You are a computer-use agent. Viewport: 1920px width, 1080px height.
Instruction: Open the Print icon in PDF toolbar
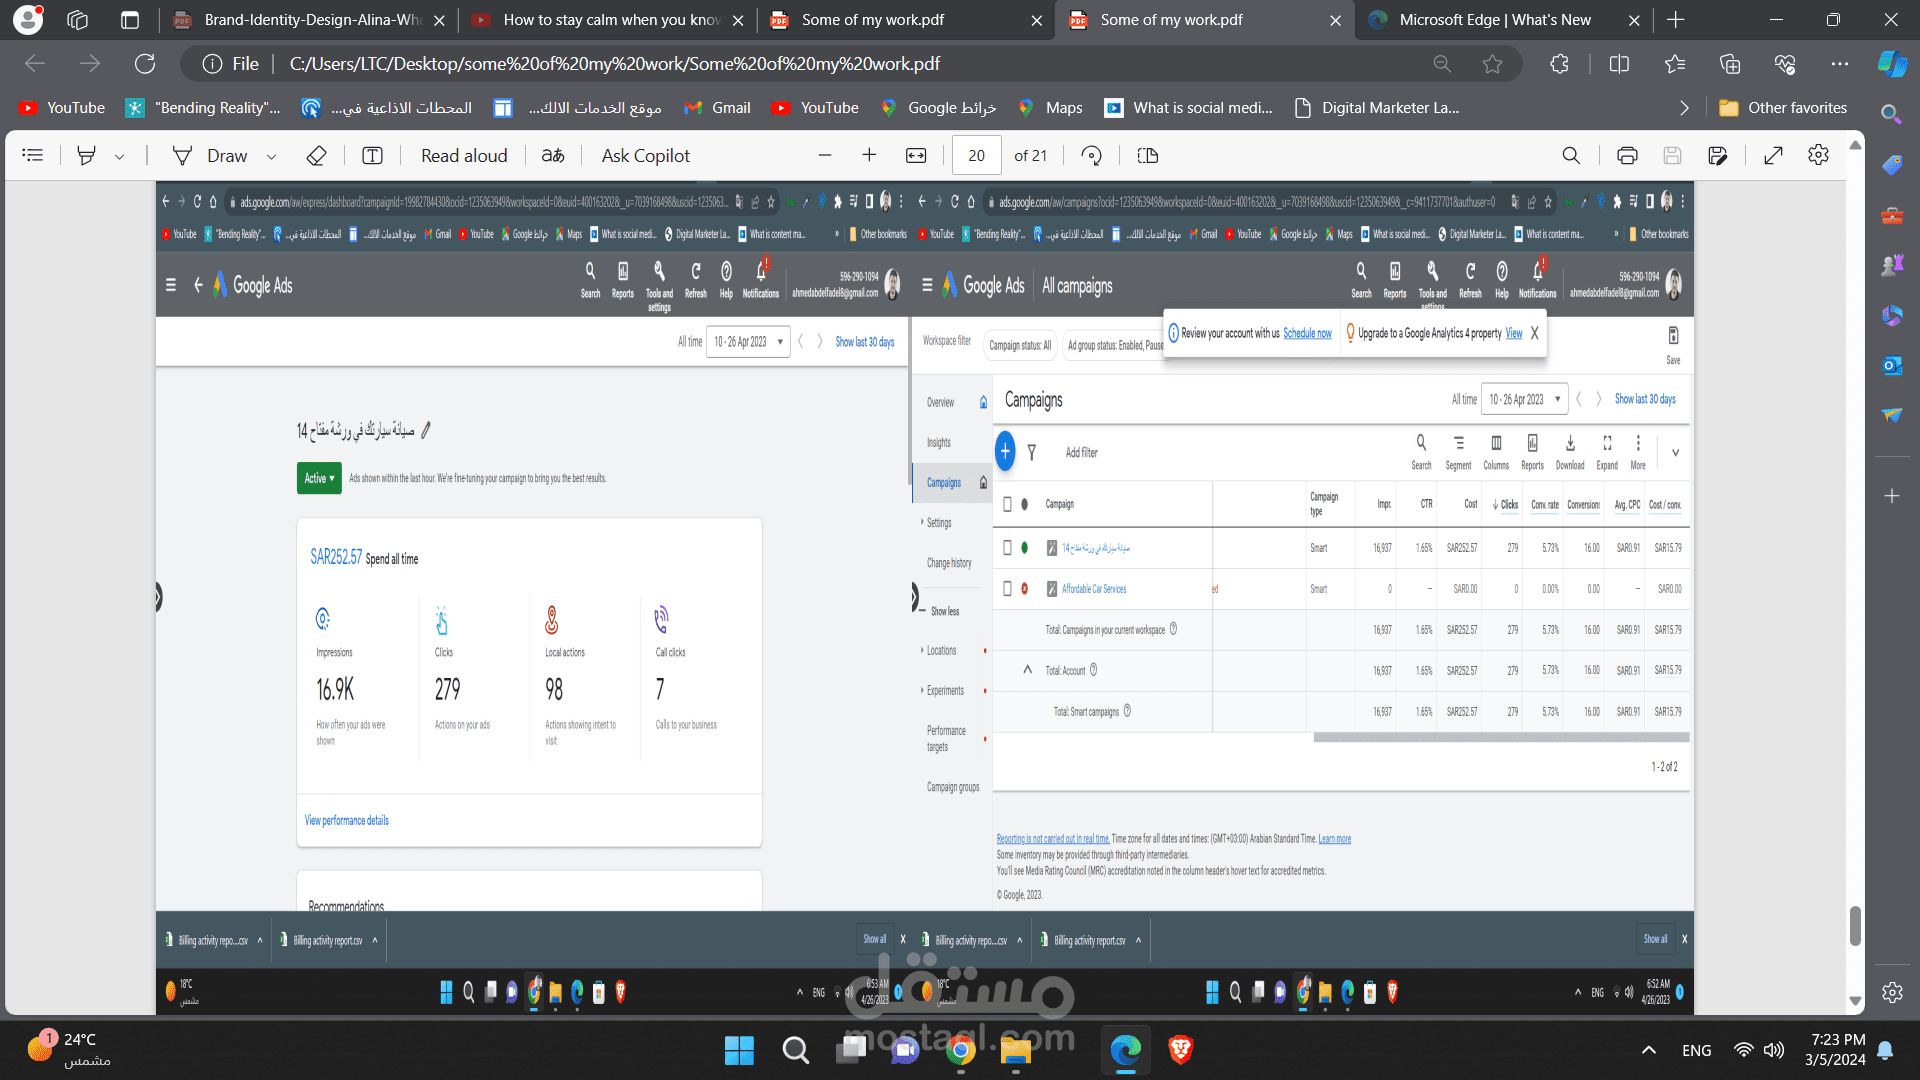1627,155
